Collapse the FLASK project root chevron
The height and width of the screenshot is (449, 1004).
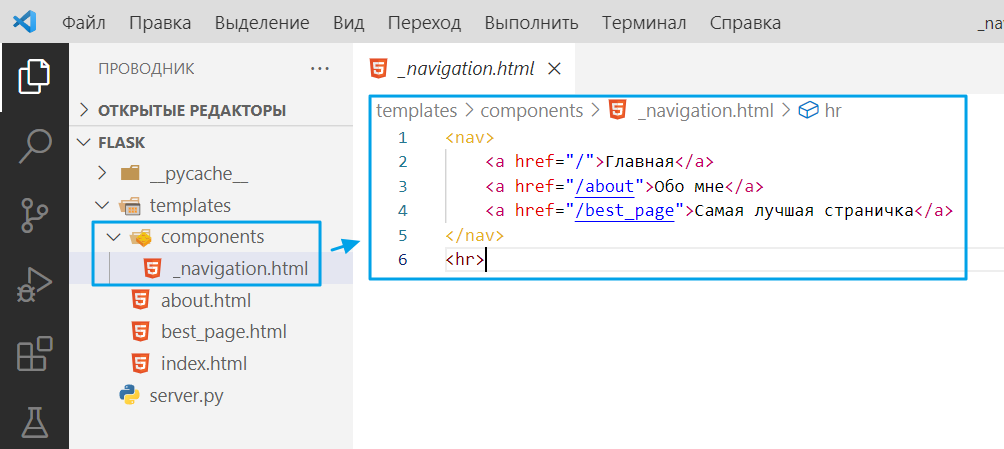[x=83, y=142]
